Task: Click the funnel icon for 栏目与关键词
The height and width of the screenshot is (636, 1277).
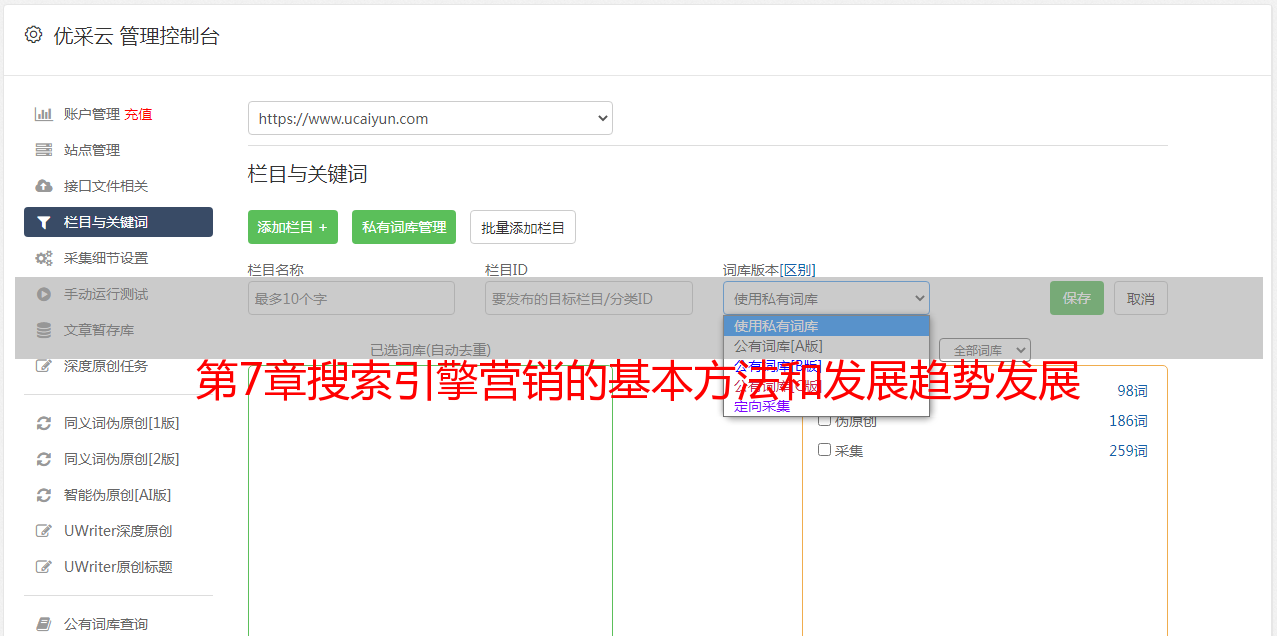Action: coord(43,222)
